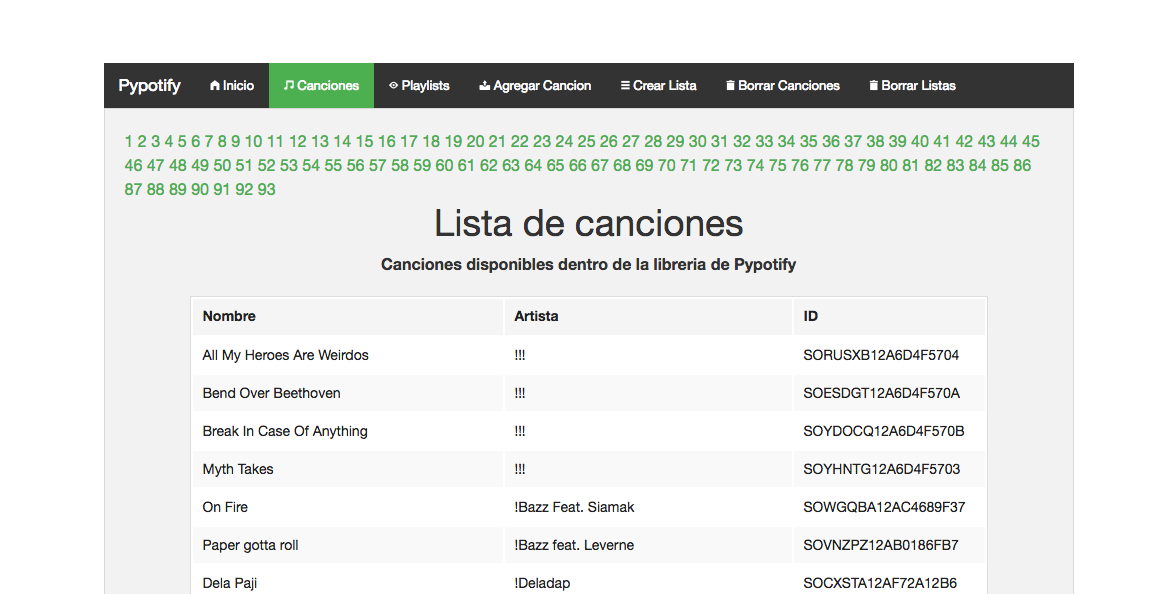
Task: Select the active Canciones tab
Action: click(321, 85)
